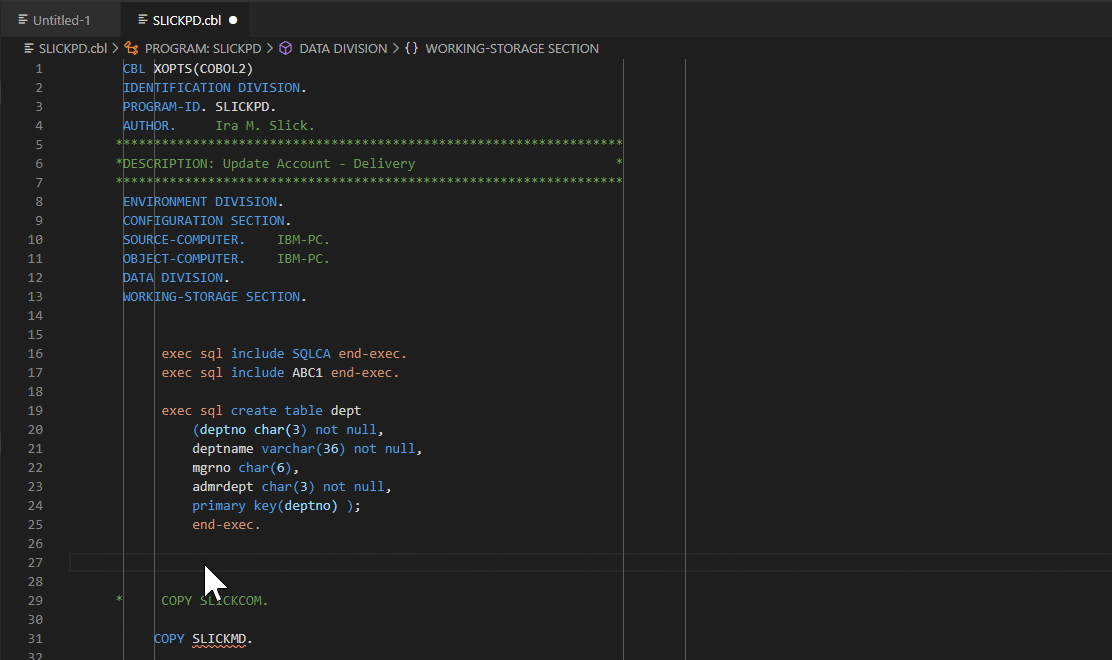
Task: Click 'OBJECT-COMPUTER.' keyword
Action: pyautogui.click(x=184, y=259)
